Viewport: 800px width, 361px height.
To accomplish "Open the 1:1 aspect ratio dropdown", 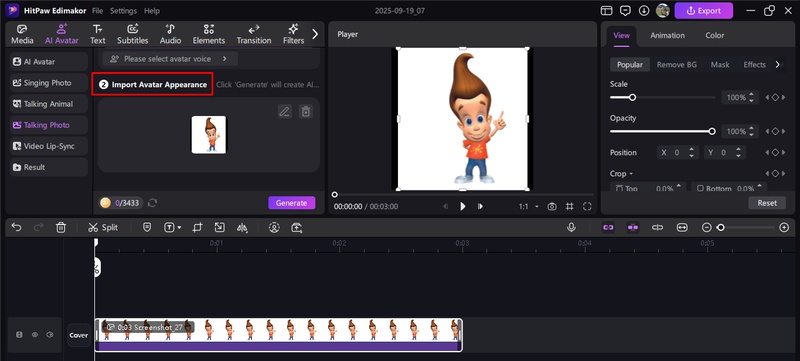I will tap(529, 207).
